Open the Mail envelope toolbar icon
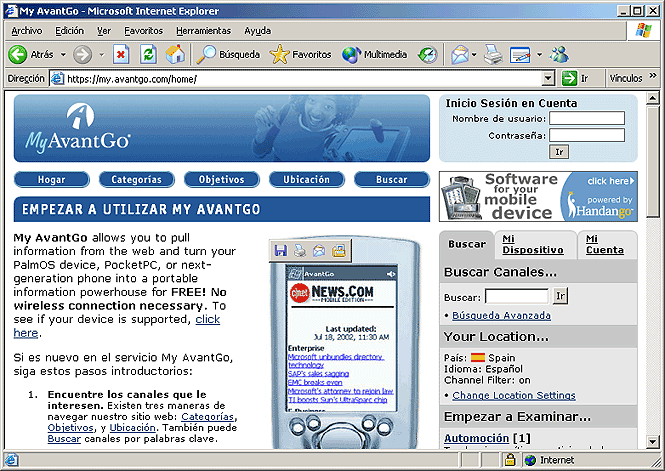665x471 pixels. pyautogui.click(x=460, y=55)
